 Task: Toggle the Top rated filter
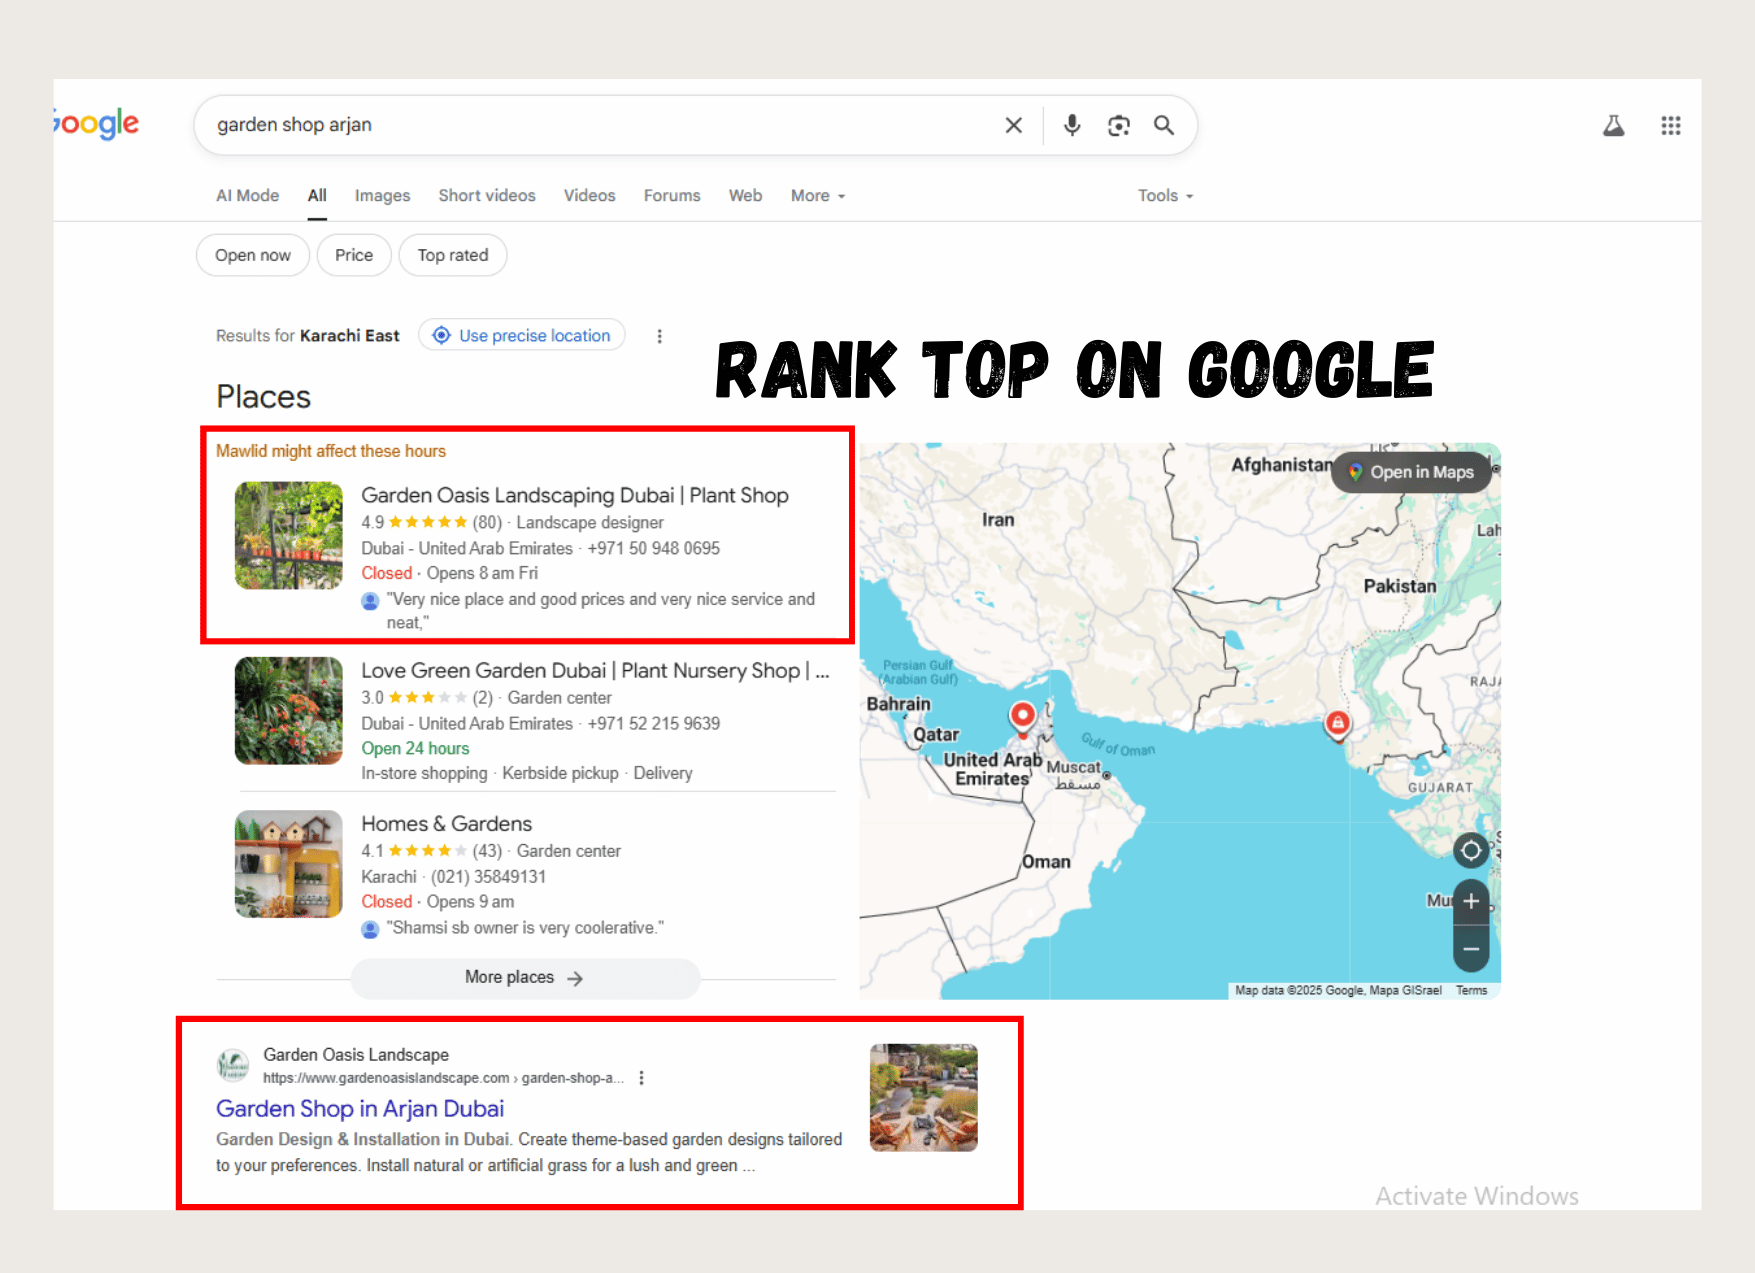pos(452,255)
